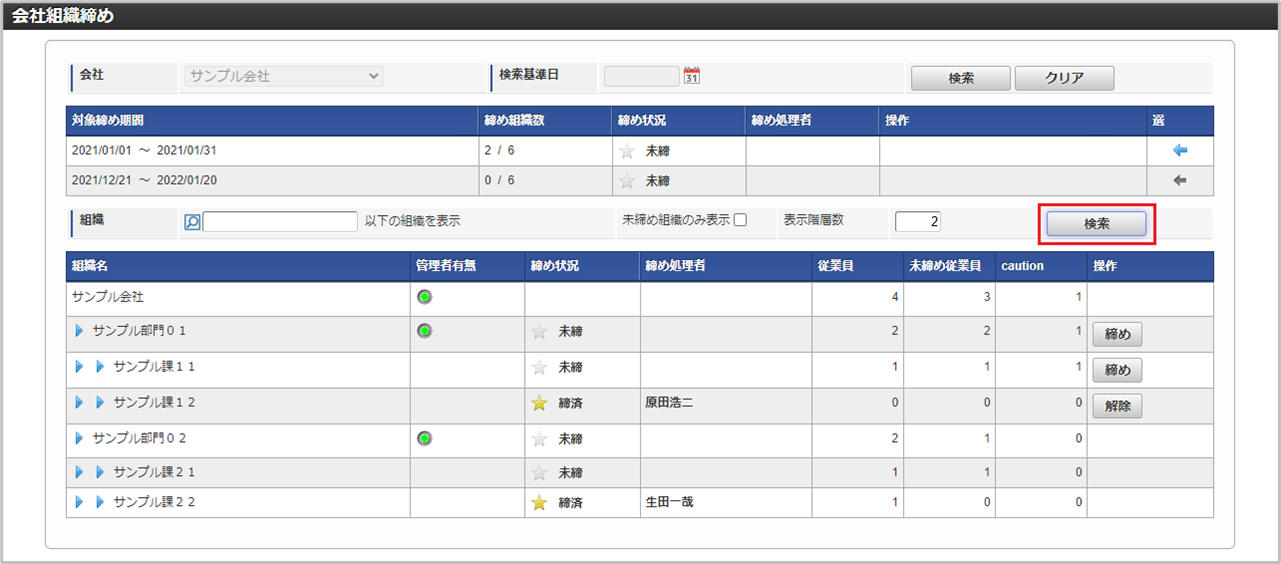1281x564 pixels.
Task: Click 締め button for サンプル課１１
Action: (x=1117, y=371)
